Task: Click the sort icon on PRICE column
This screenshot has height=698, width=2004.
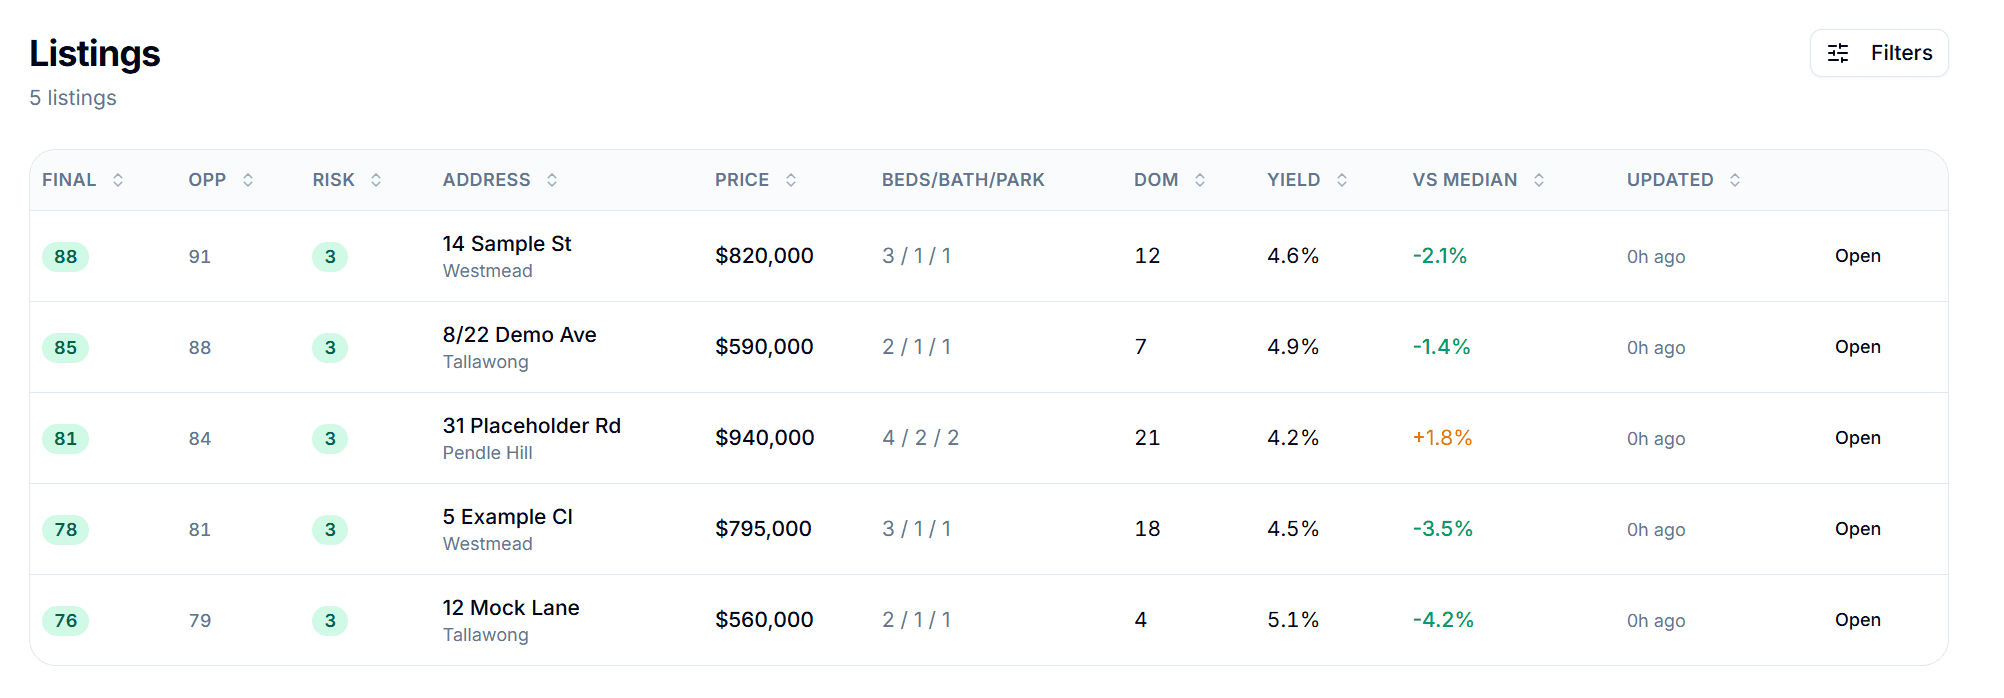Action: click(x=791, y=180)
